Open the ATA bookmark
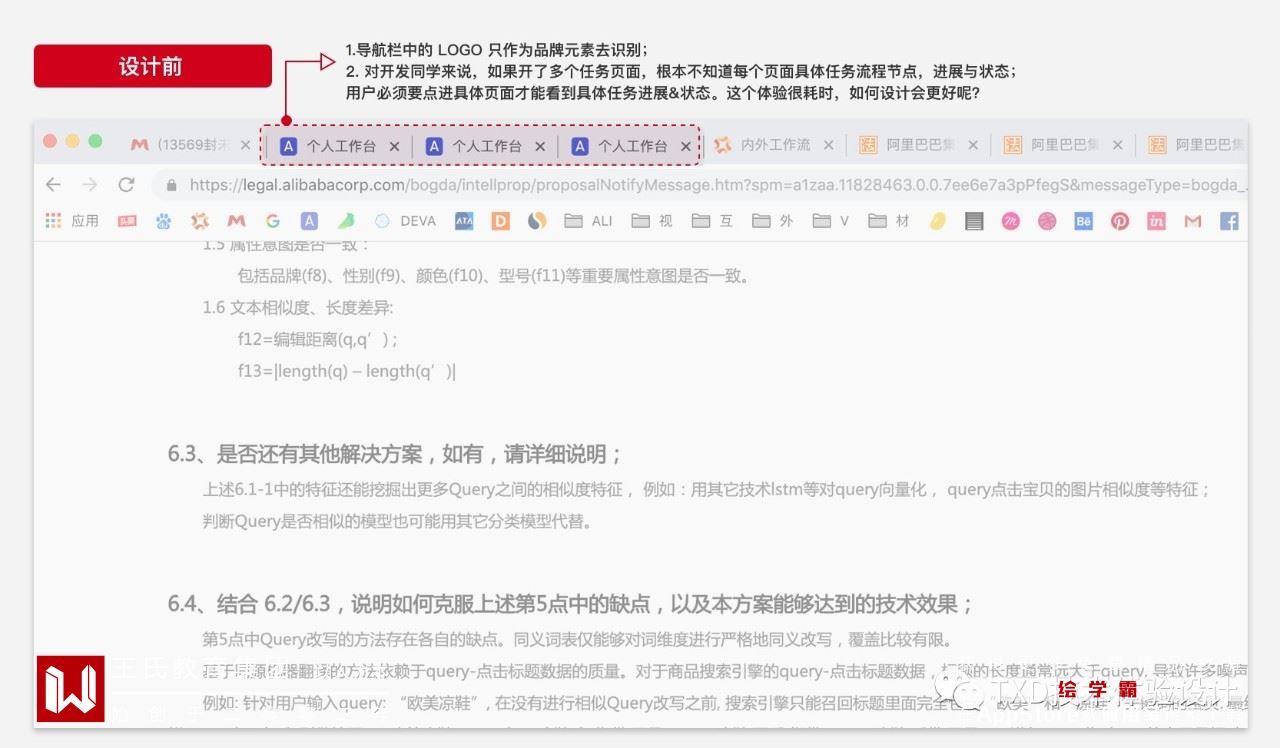The width and height of the screenshot is (1280, 748). pos(464,221)
